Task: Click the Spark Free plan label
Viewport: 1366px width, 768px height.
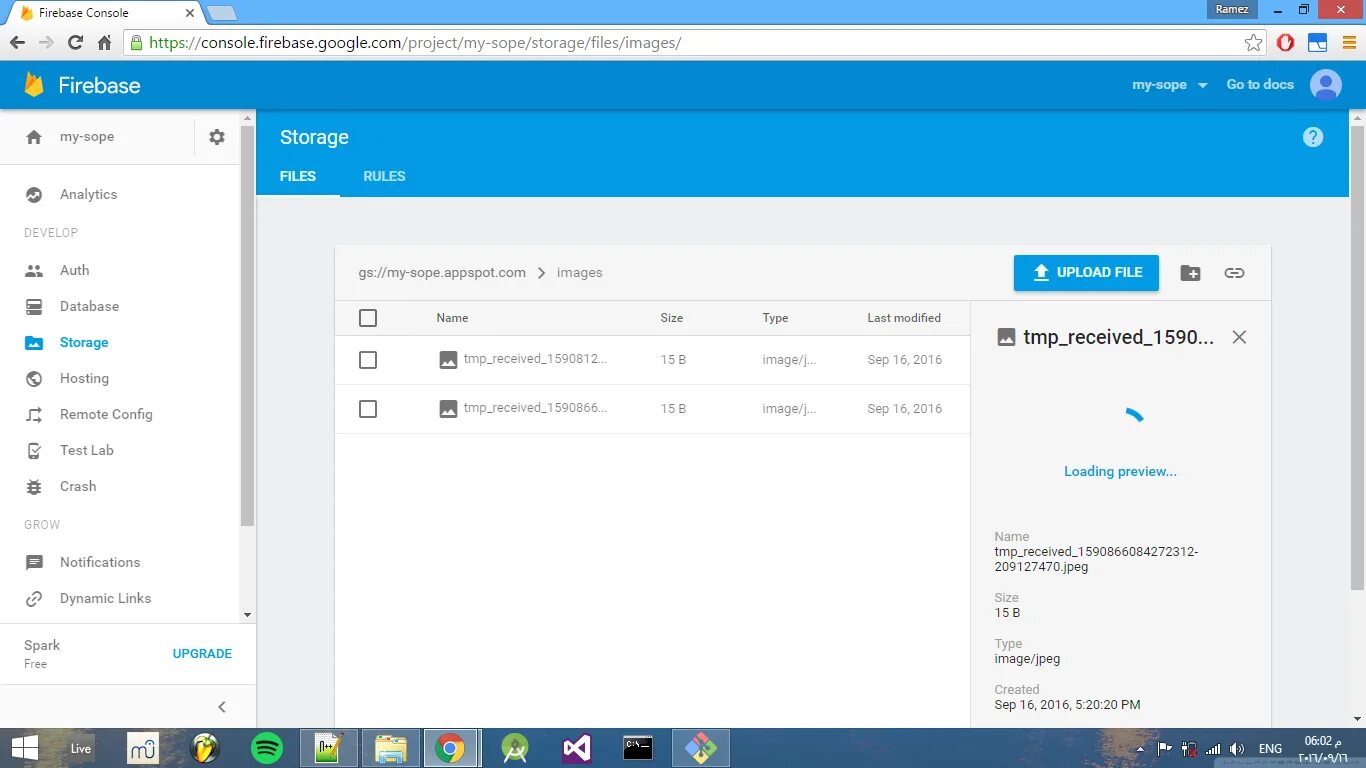Action: [x=42, y=654]
